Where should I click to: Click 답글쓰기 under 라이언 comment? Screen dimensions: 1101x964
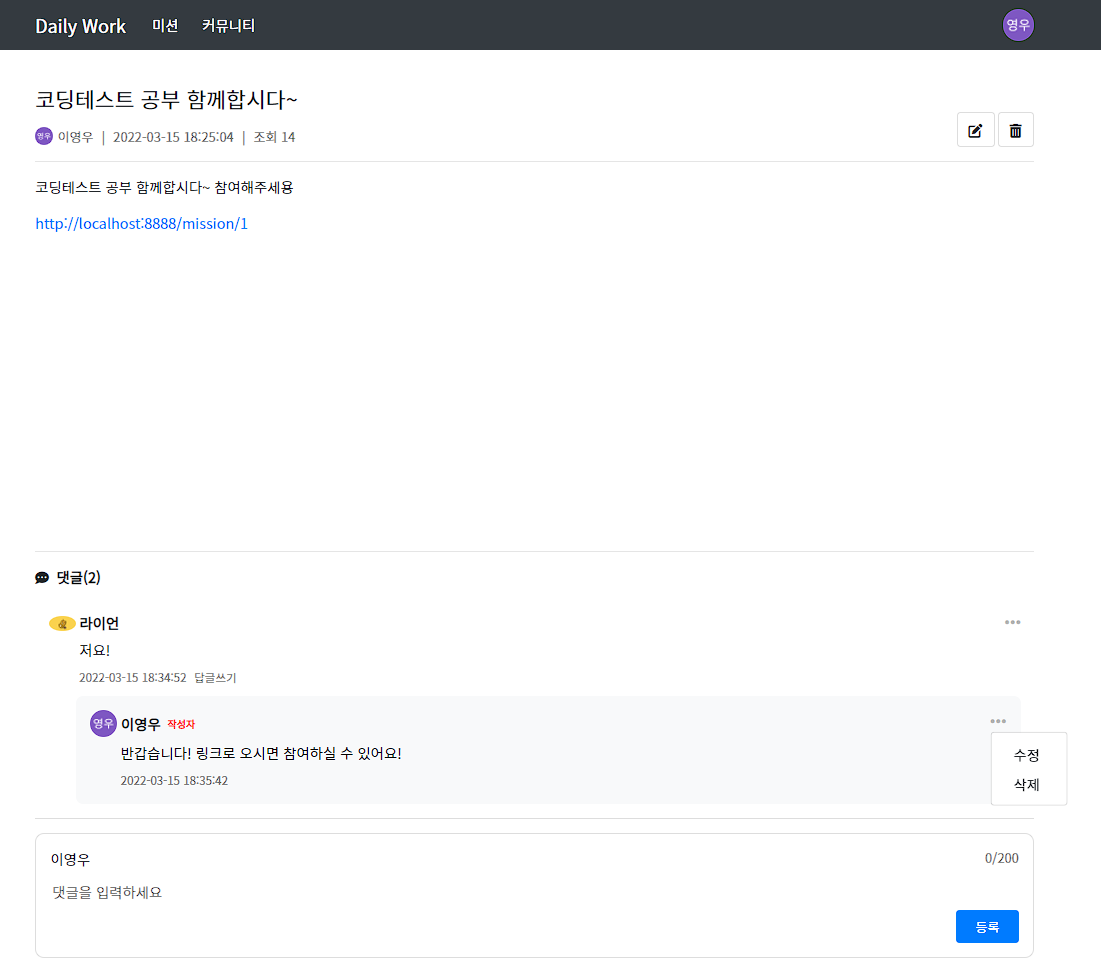tap(216, 678)
